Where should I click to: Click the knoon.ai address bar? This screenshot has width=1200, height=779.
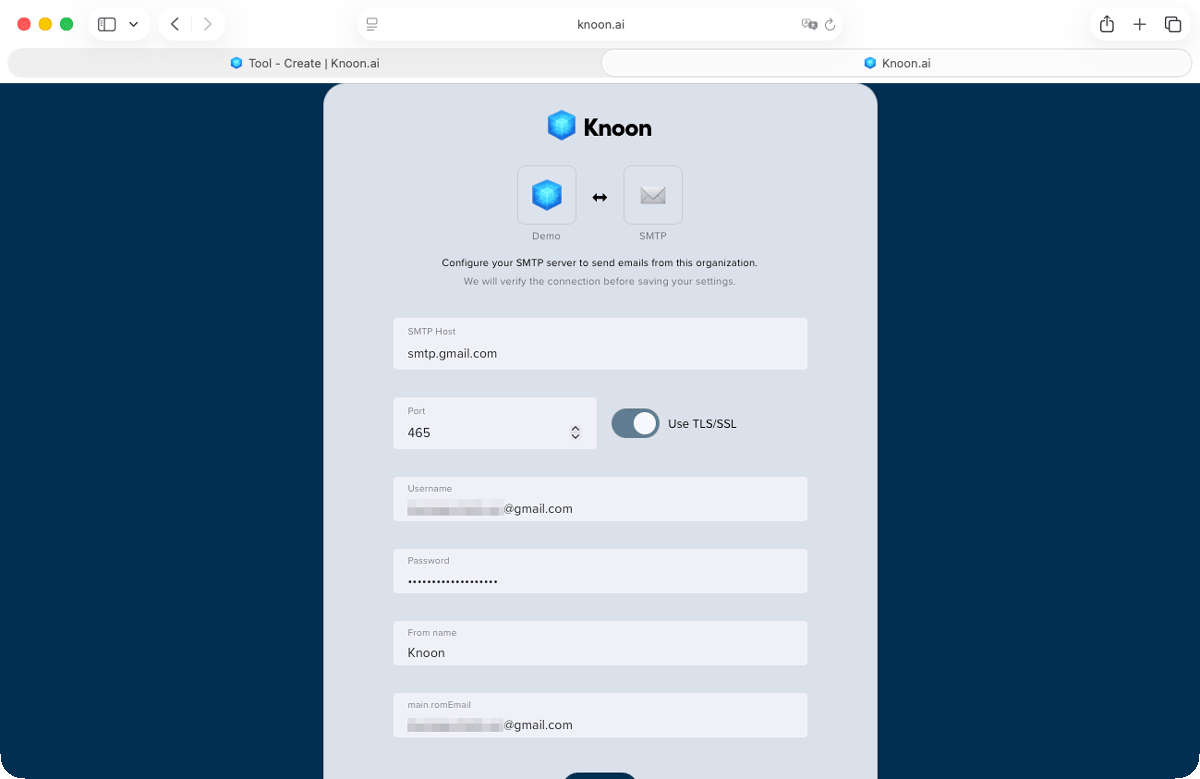[600, 24]
